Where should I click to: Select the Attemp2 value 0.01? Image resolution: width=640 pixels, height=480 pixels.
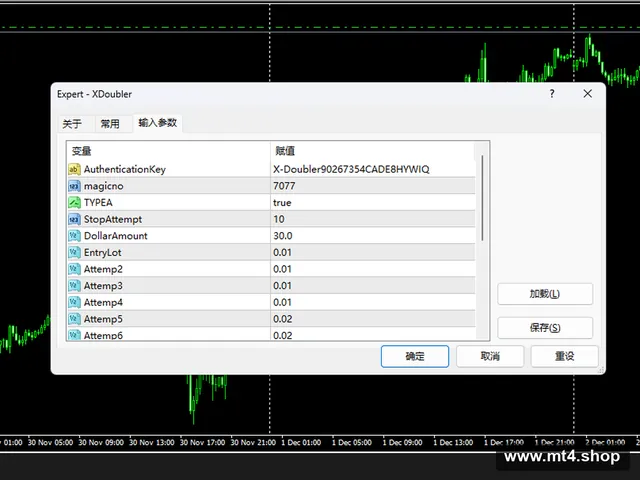tap(282, 269)
